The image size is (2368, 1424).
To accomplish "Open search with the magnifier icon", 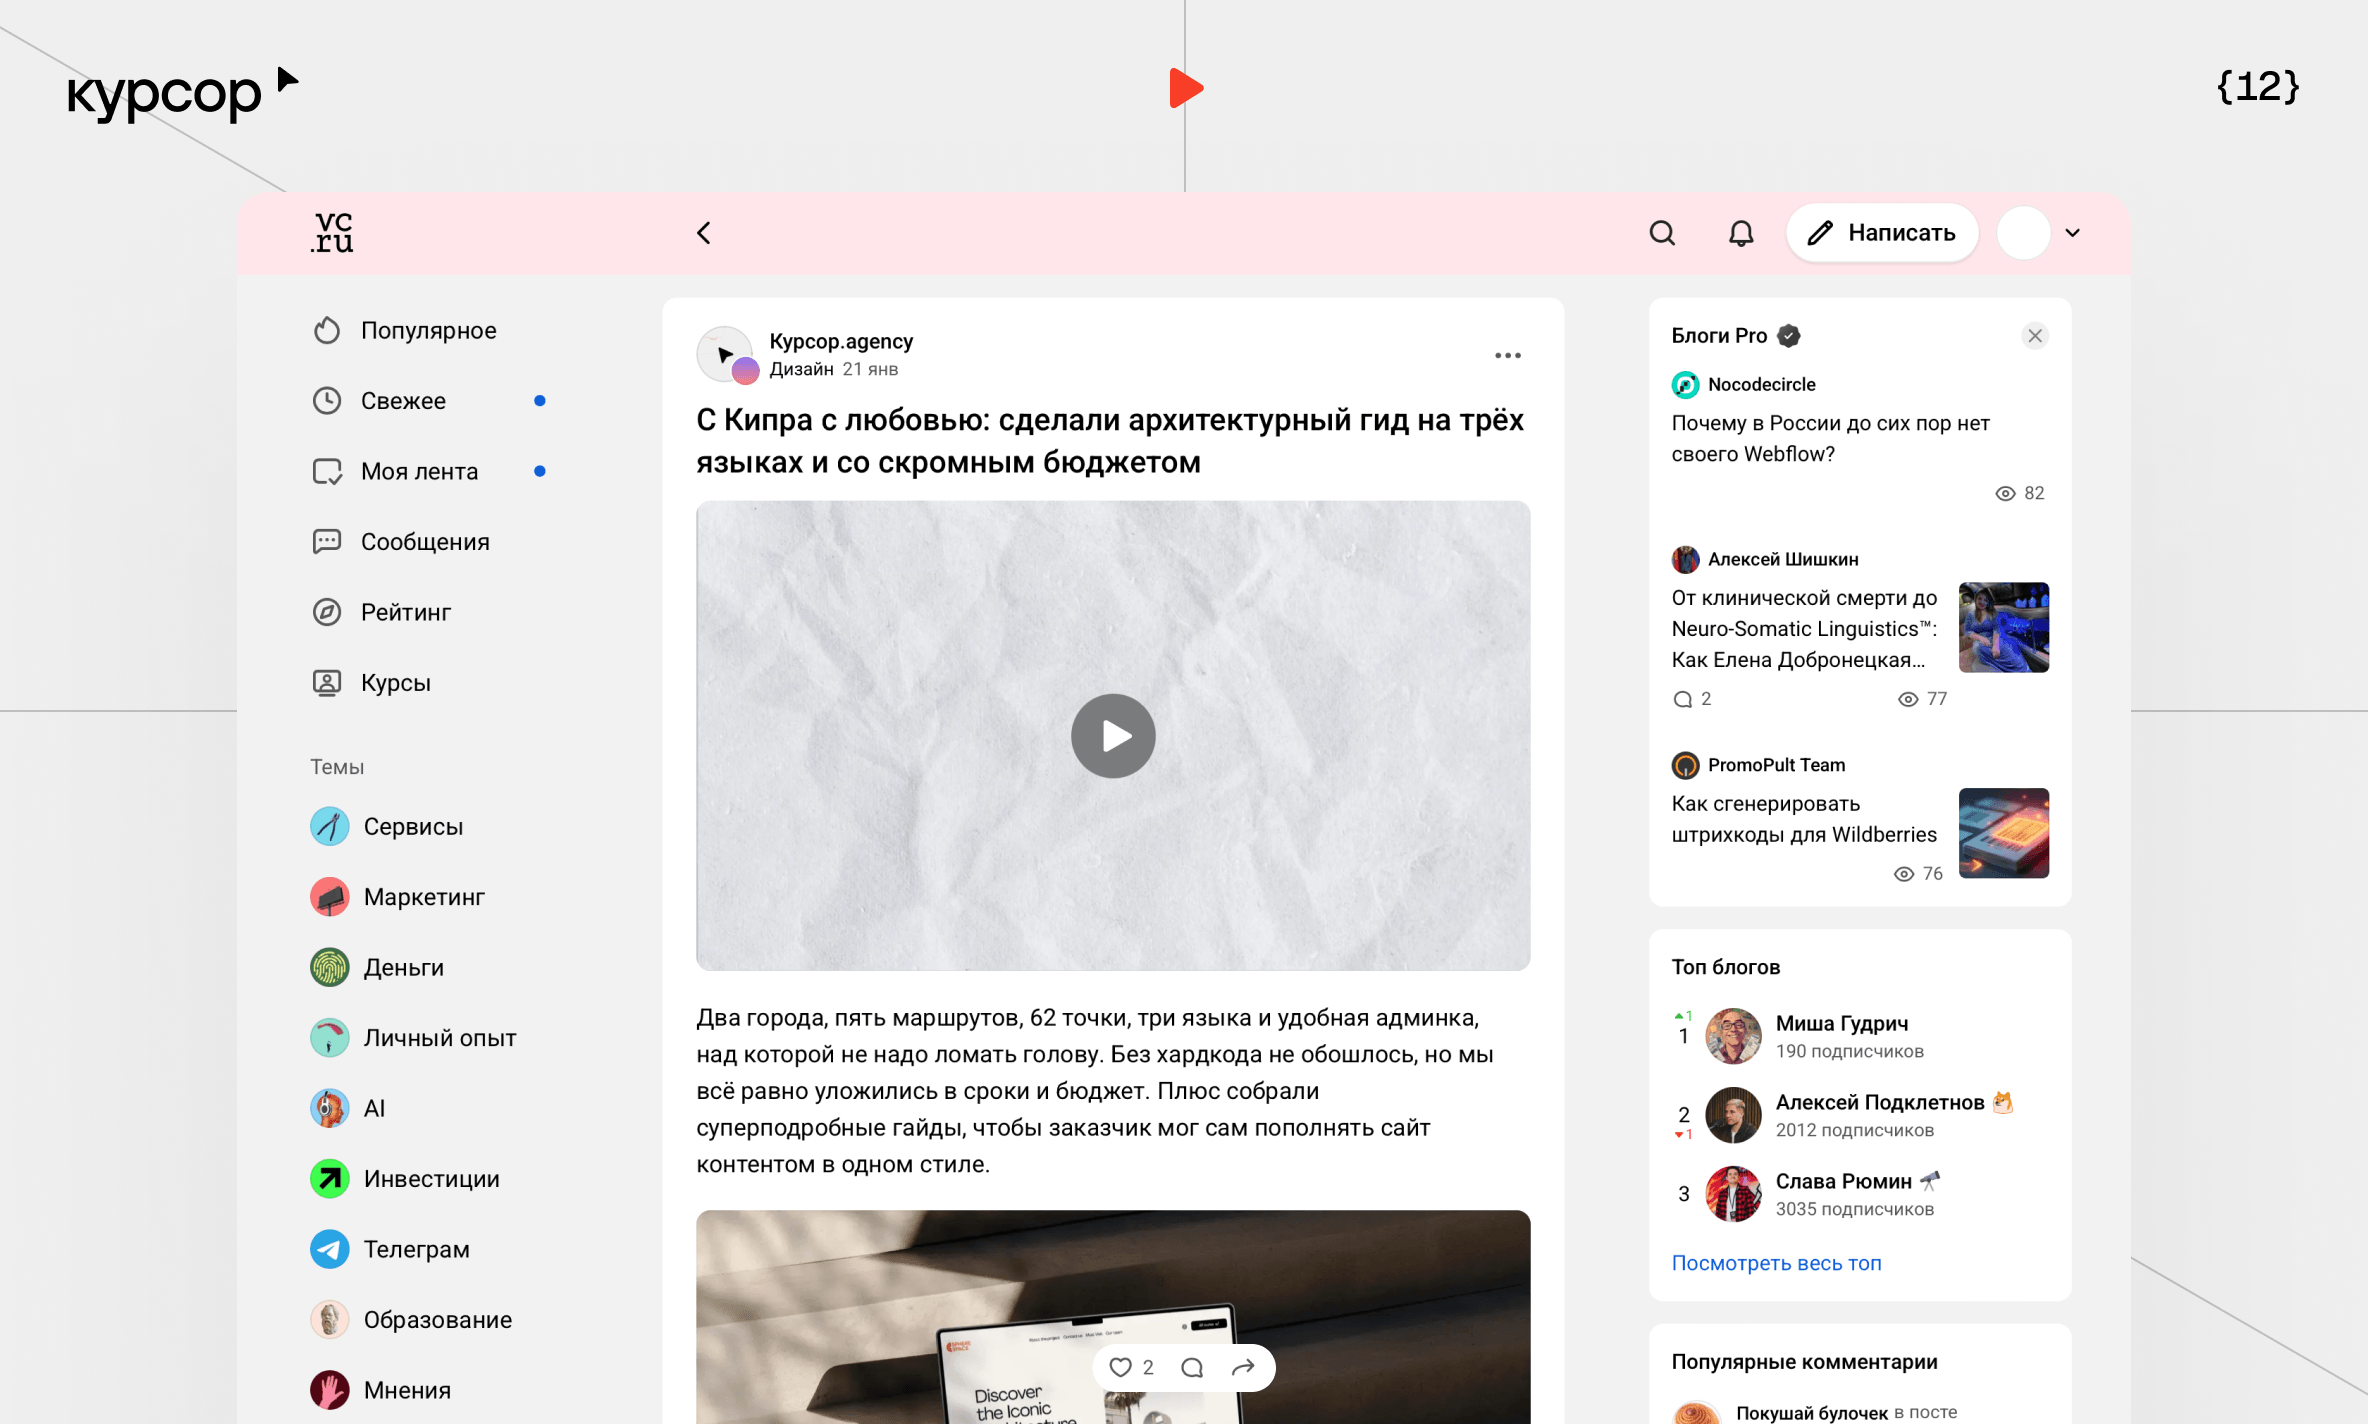I will (1662, 233).
